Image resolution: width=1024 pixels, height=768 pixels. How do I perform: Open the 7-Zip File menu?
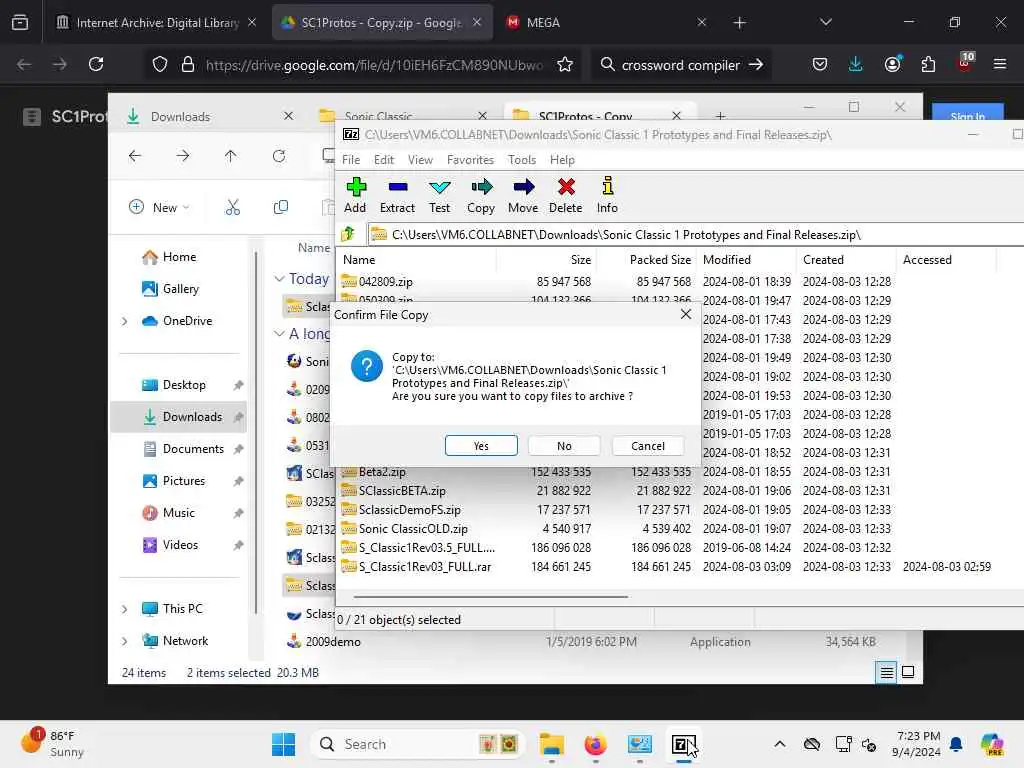tap(351, 159)
